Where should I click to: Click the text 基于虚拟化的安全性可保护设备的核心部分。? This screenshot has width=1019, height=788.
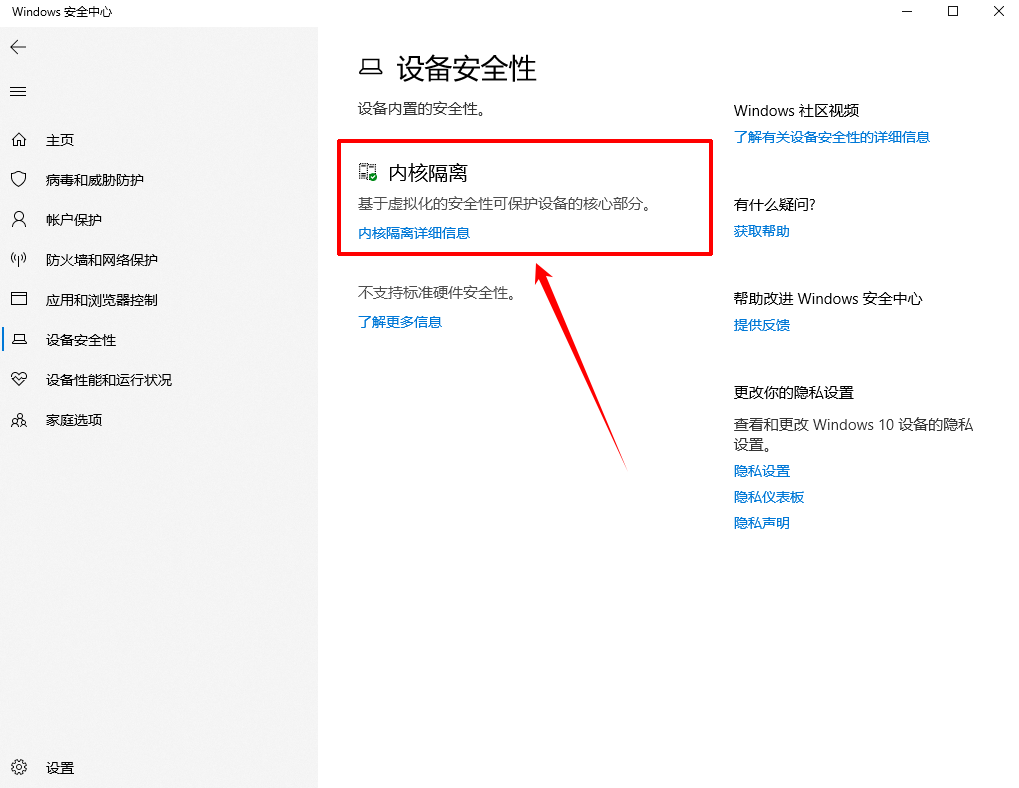click(506, 204)
